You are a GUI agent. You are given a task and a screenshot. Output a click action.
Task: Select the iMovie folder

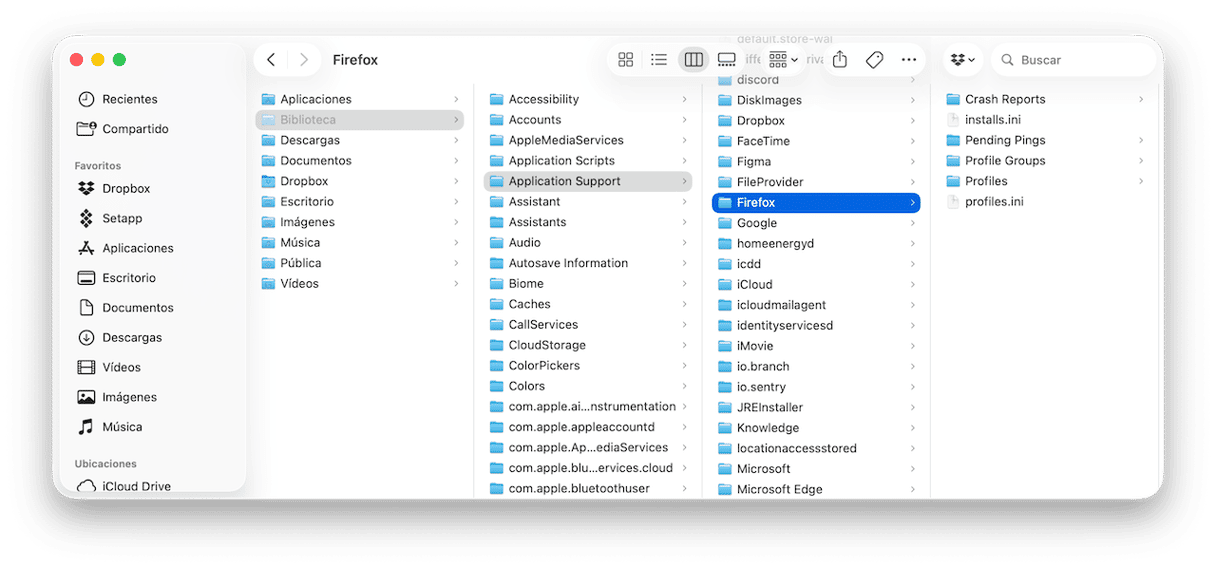pos(816,346)
